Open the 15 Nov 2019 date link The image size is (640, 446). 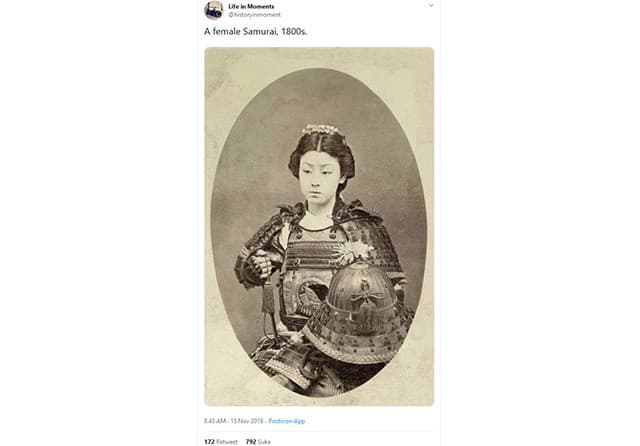point(247,421)
